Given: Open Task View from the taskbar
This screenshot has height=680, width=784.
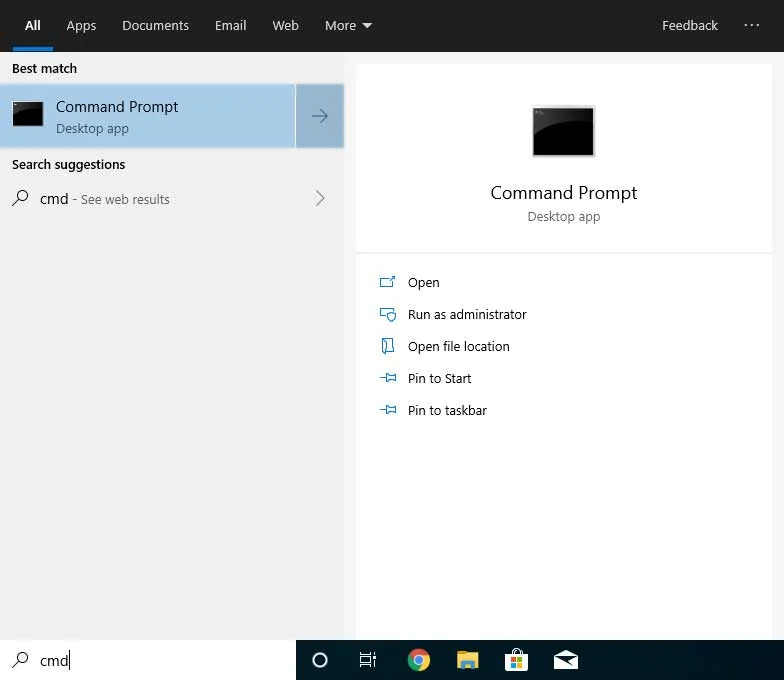Looking at the screenshot, I should pyautogui.click(x=368, y=660).
